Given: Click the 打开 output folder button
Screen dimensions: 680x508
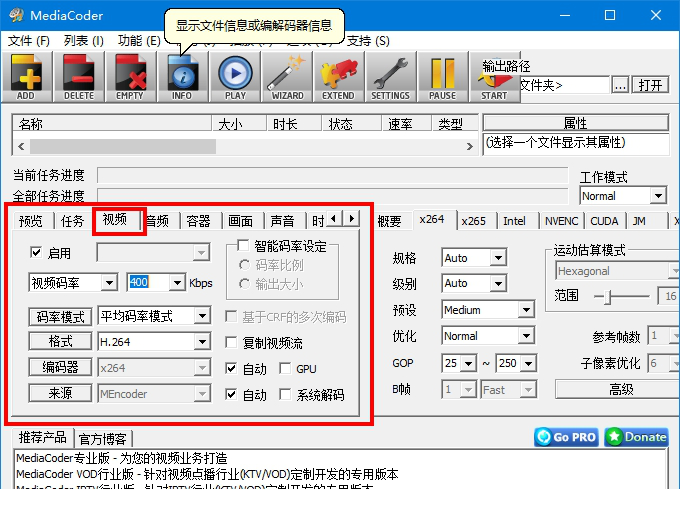Looking at the screenshot, I should click(650, 85).
